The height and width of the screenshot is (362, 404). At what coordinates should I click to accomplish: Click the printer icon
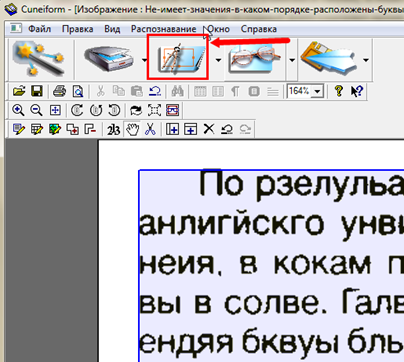point(59,91)
